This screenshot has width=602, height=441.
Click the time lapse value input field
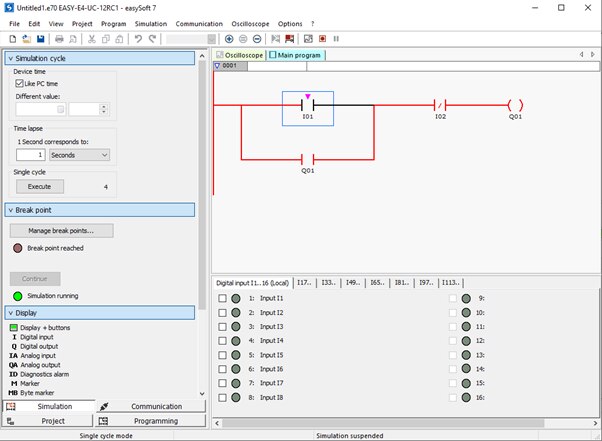[32, 155]
